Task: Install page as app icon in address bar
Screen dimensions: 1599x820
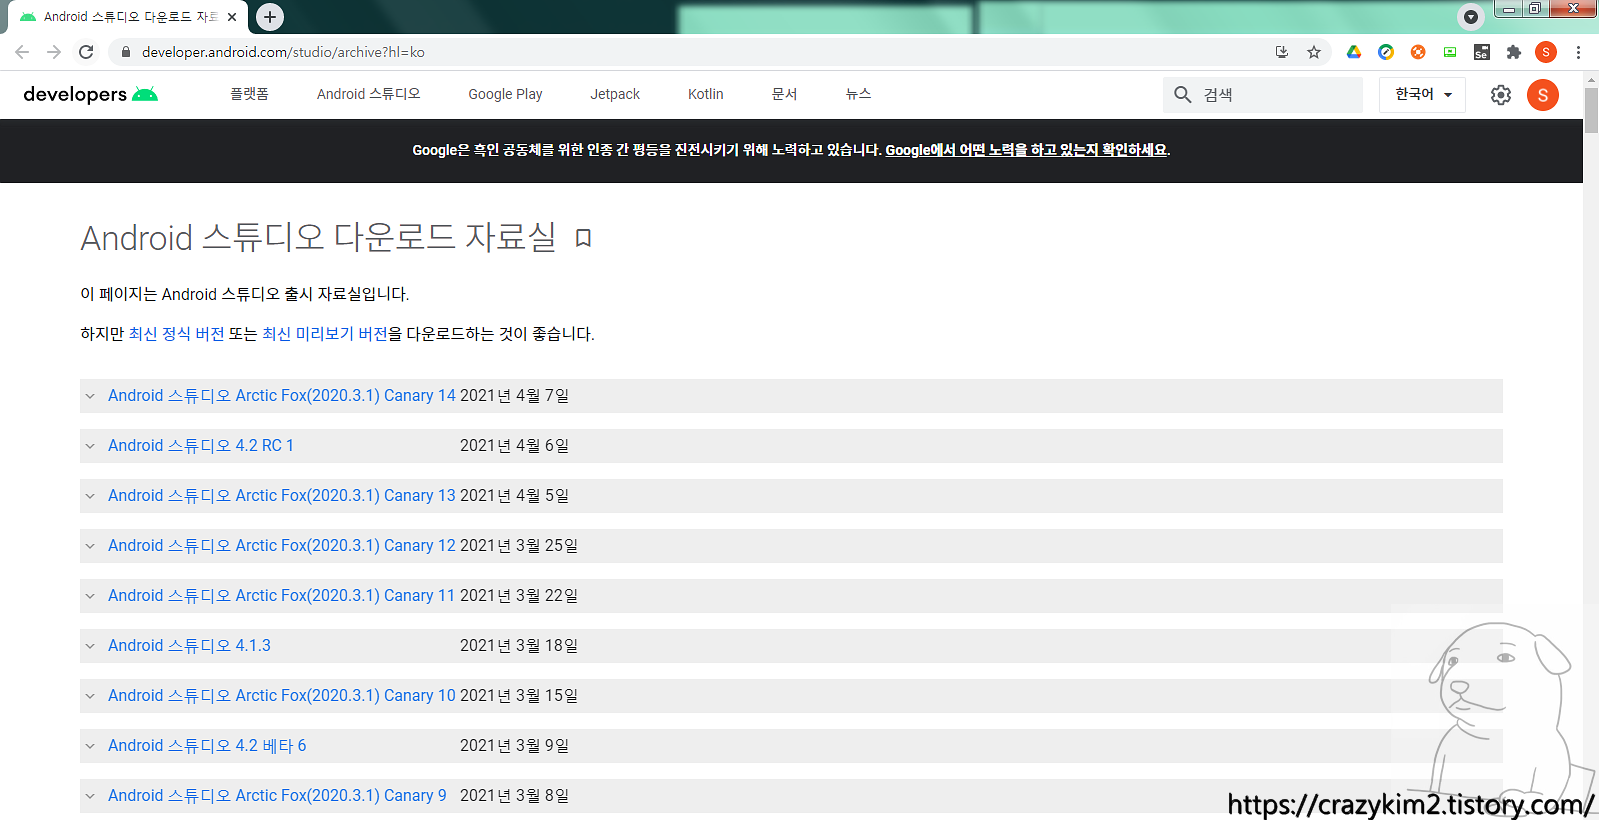Action: 1282,52
